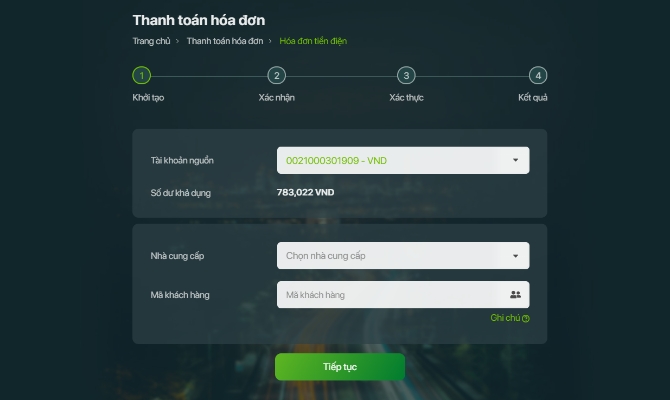Click the step 4 circle indicator
Viewport: 670px width, 400px height.
click(x=538, y=76)
